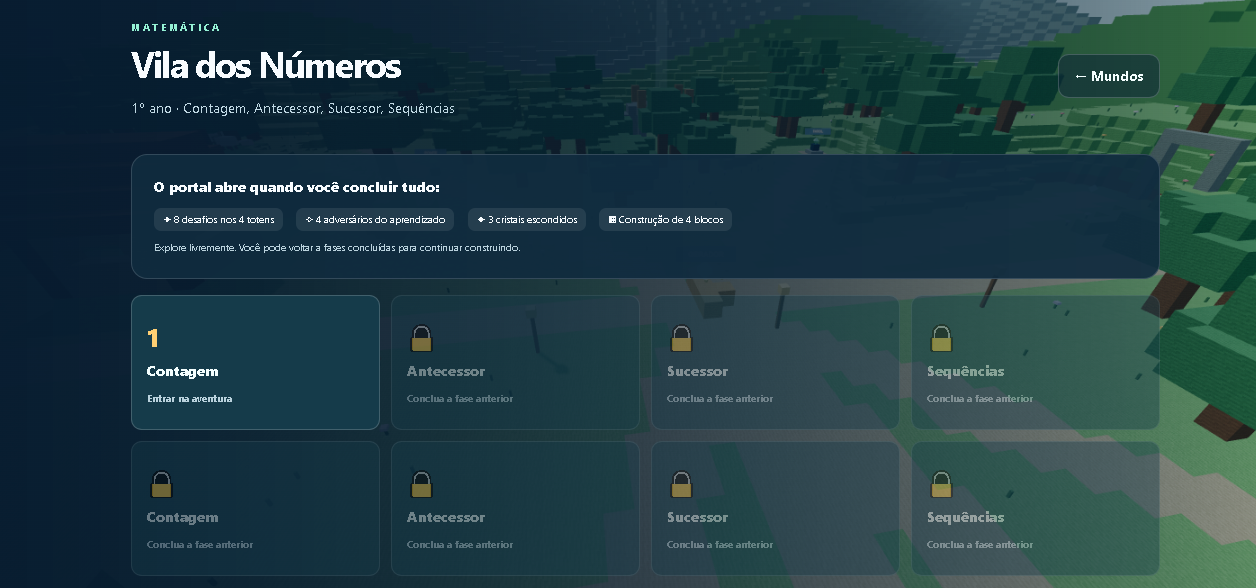Viewport: 1256px width, 588px height.
Task: Click the lock icon on top-row Sequências
Action: [x=941, y=338]
